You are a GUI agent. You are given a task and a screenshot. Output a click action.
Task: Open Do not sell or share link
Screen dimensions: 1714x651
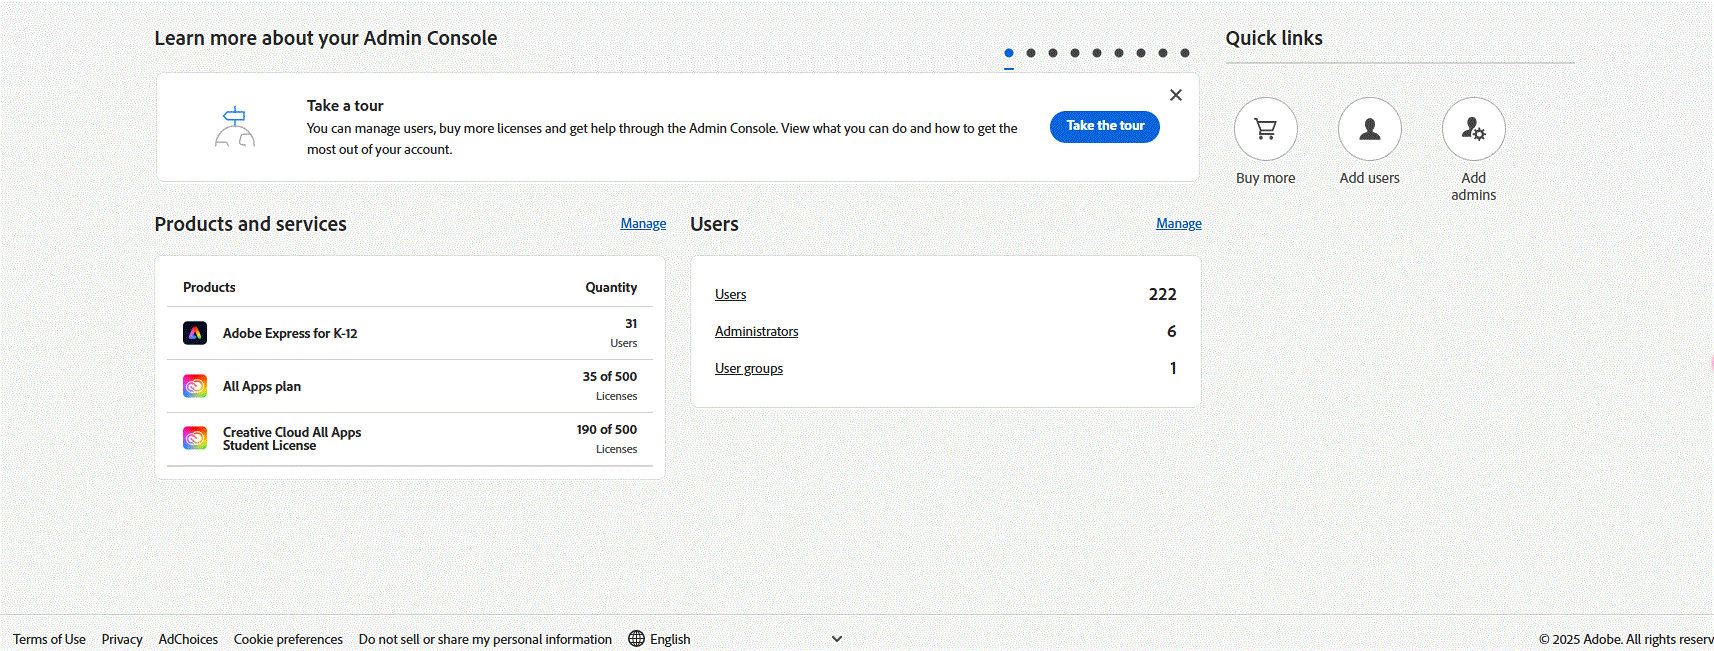485,639
